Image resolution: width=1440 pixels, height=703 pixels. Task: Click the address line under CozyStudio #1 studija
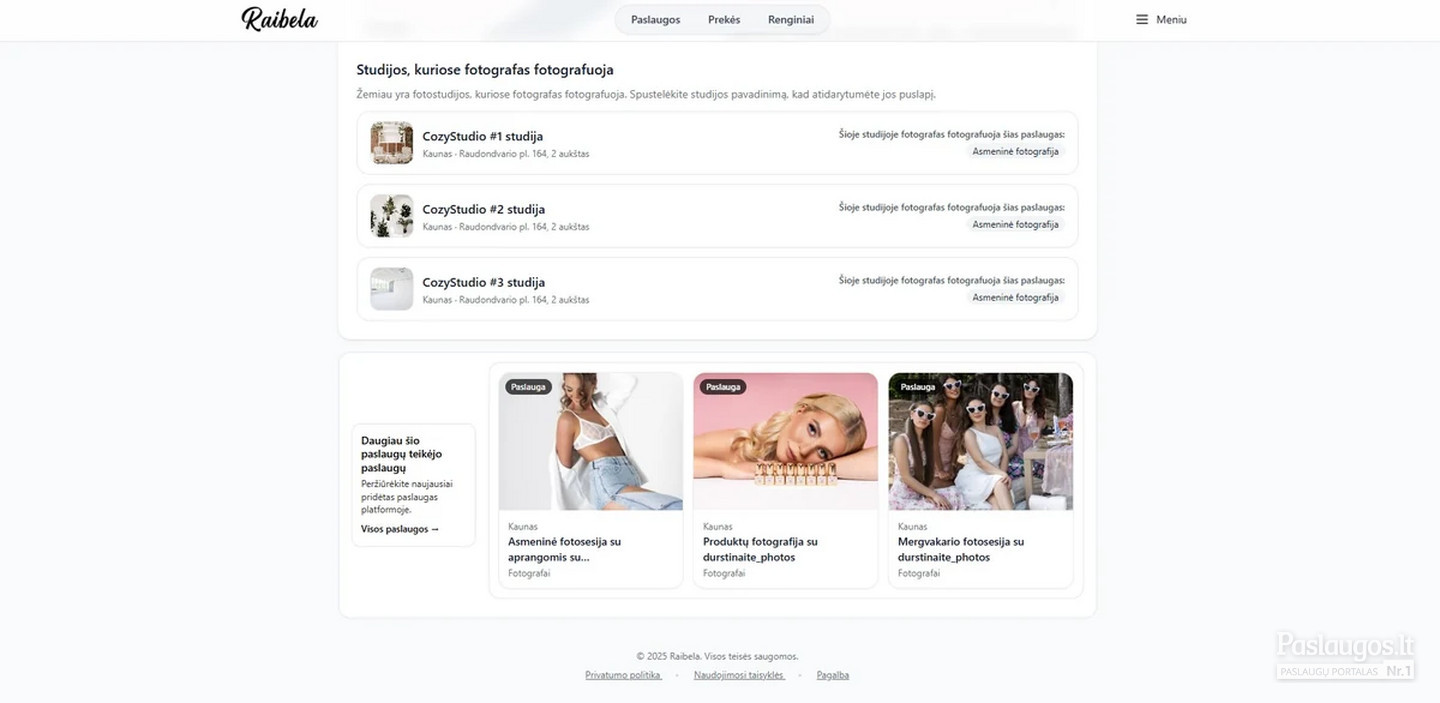pyautogui.click(x=506, y=154)
